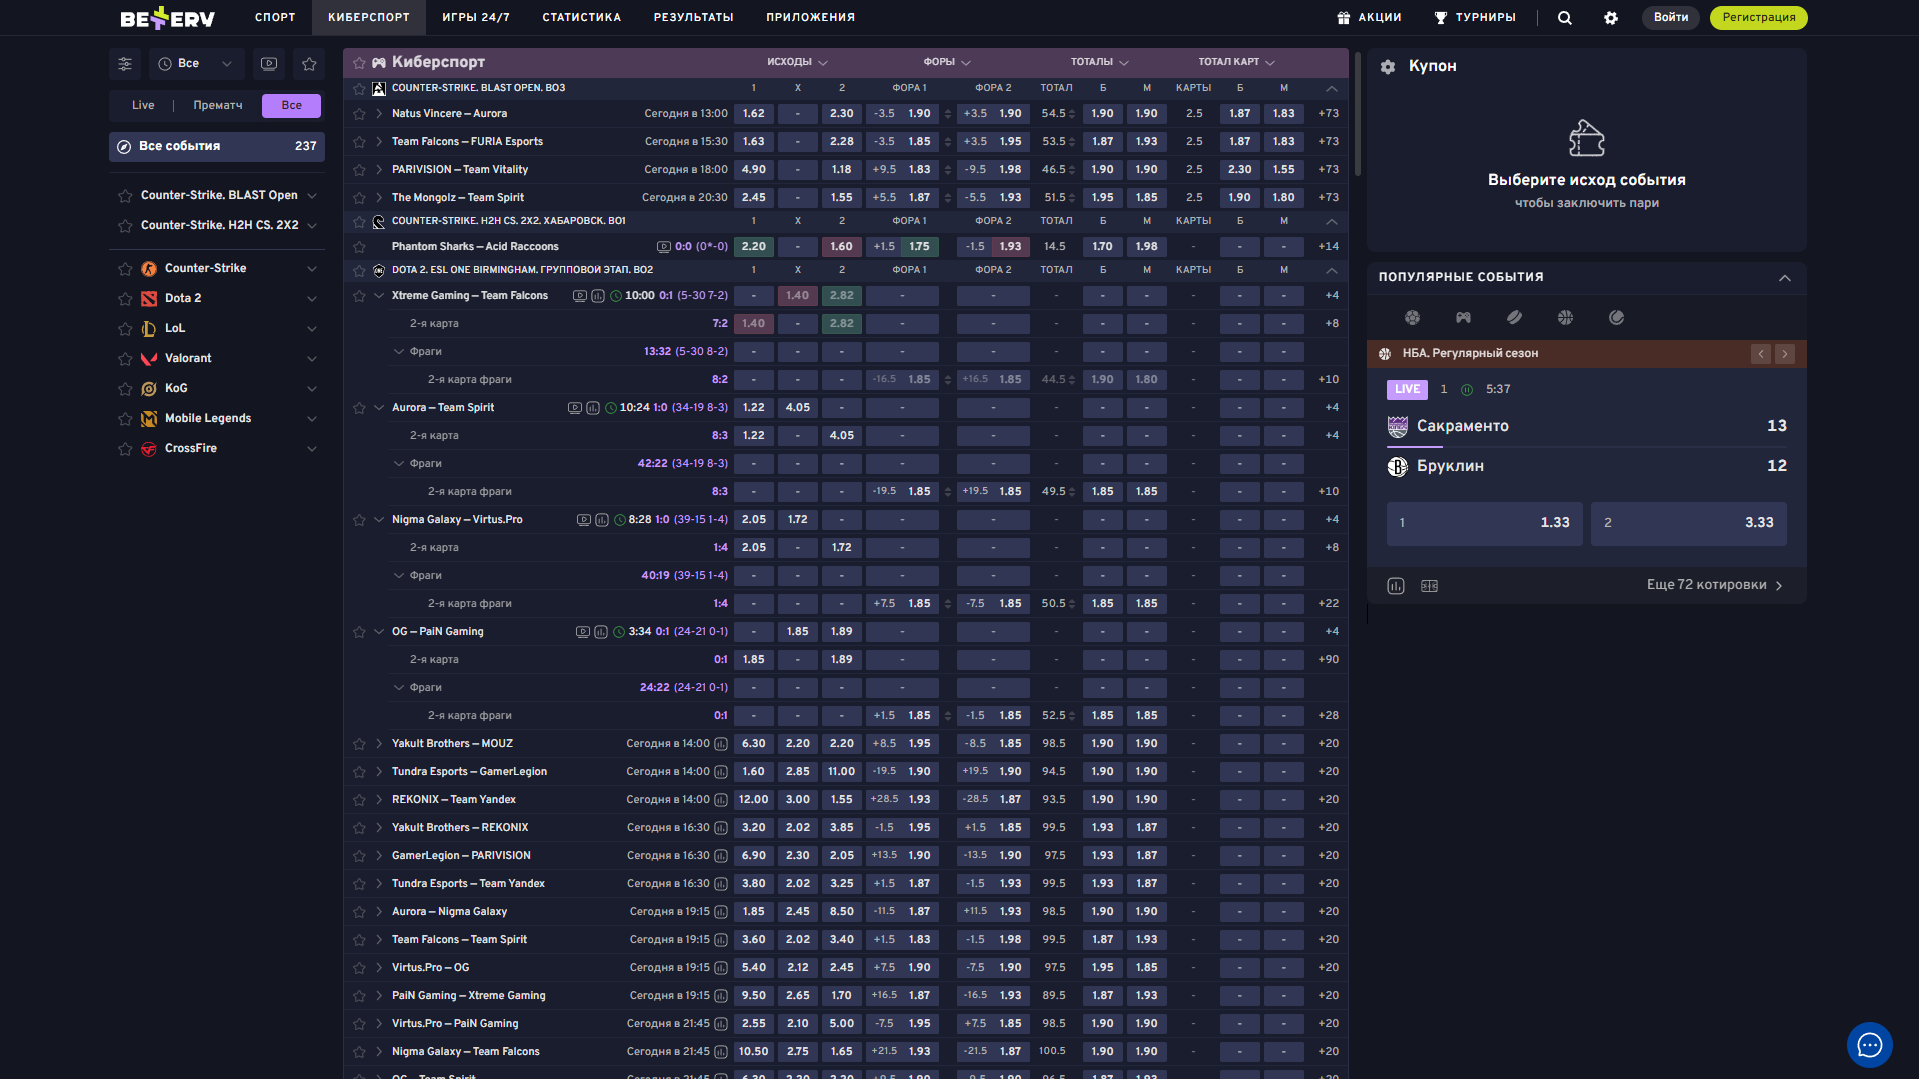
Task: Open the search icon in header
Action: (x=1565, y=18)
